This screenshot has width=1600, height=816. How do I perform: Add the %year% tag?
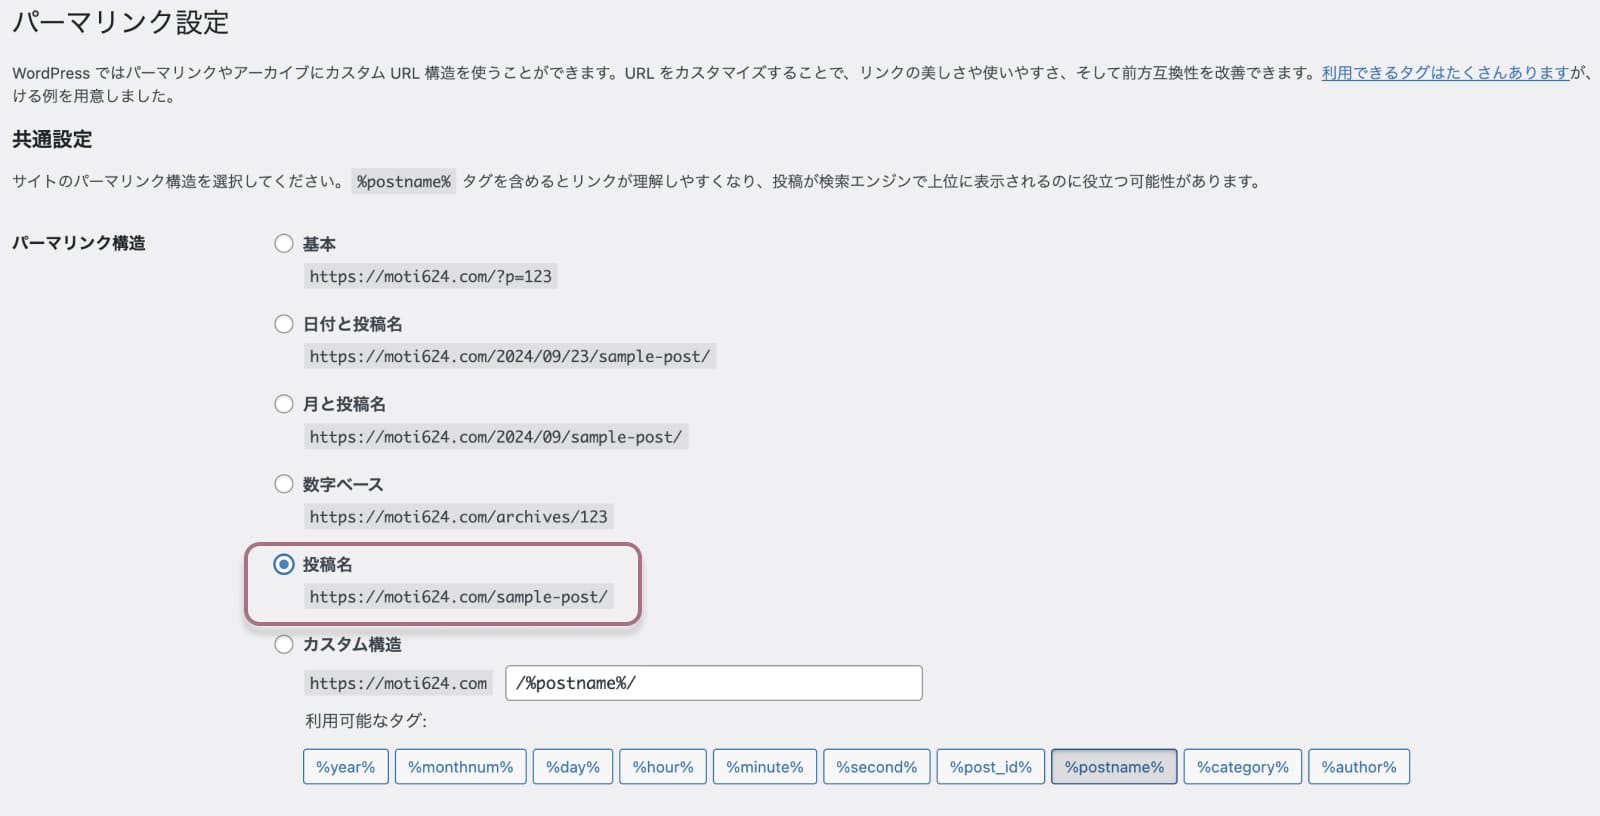(x=346, y=767)
